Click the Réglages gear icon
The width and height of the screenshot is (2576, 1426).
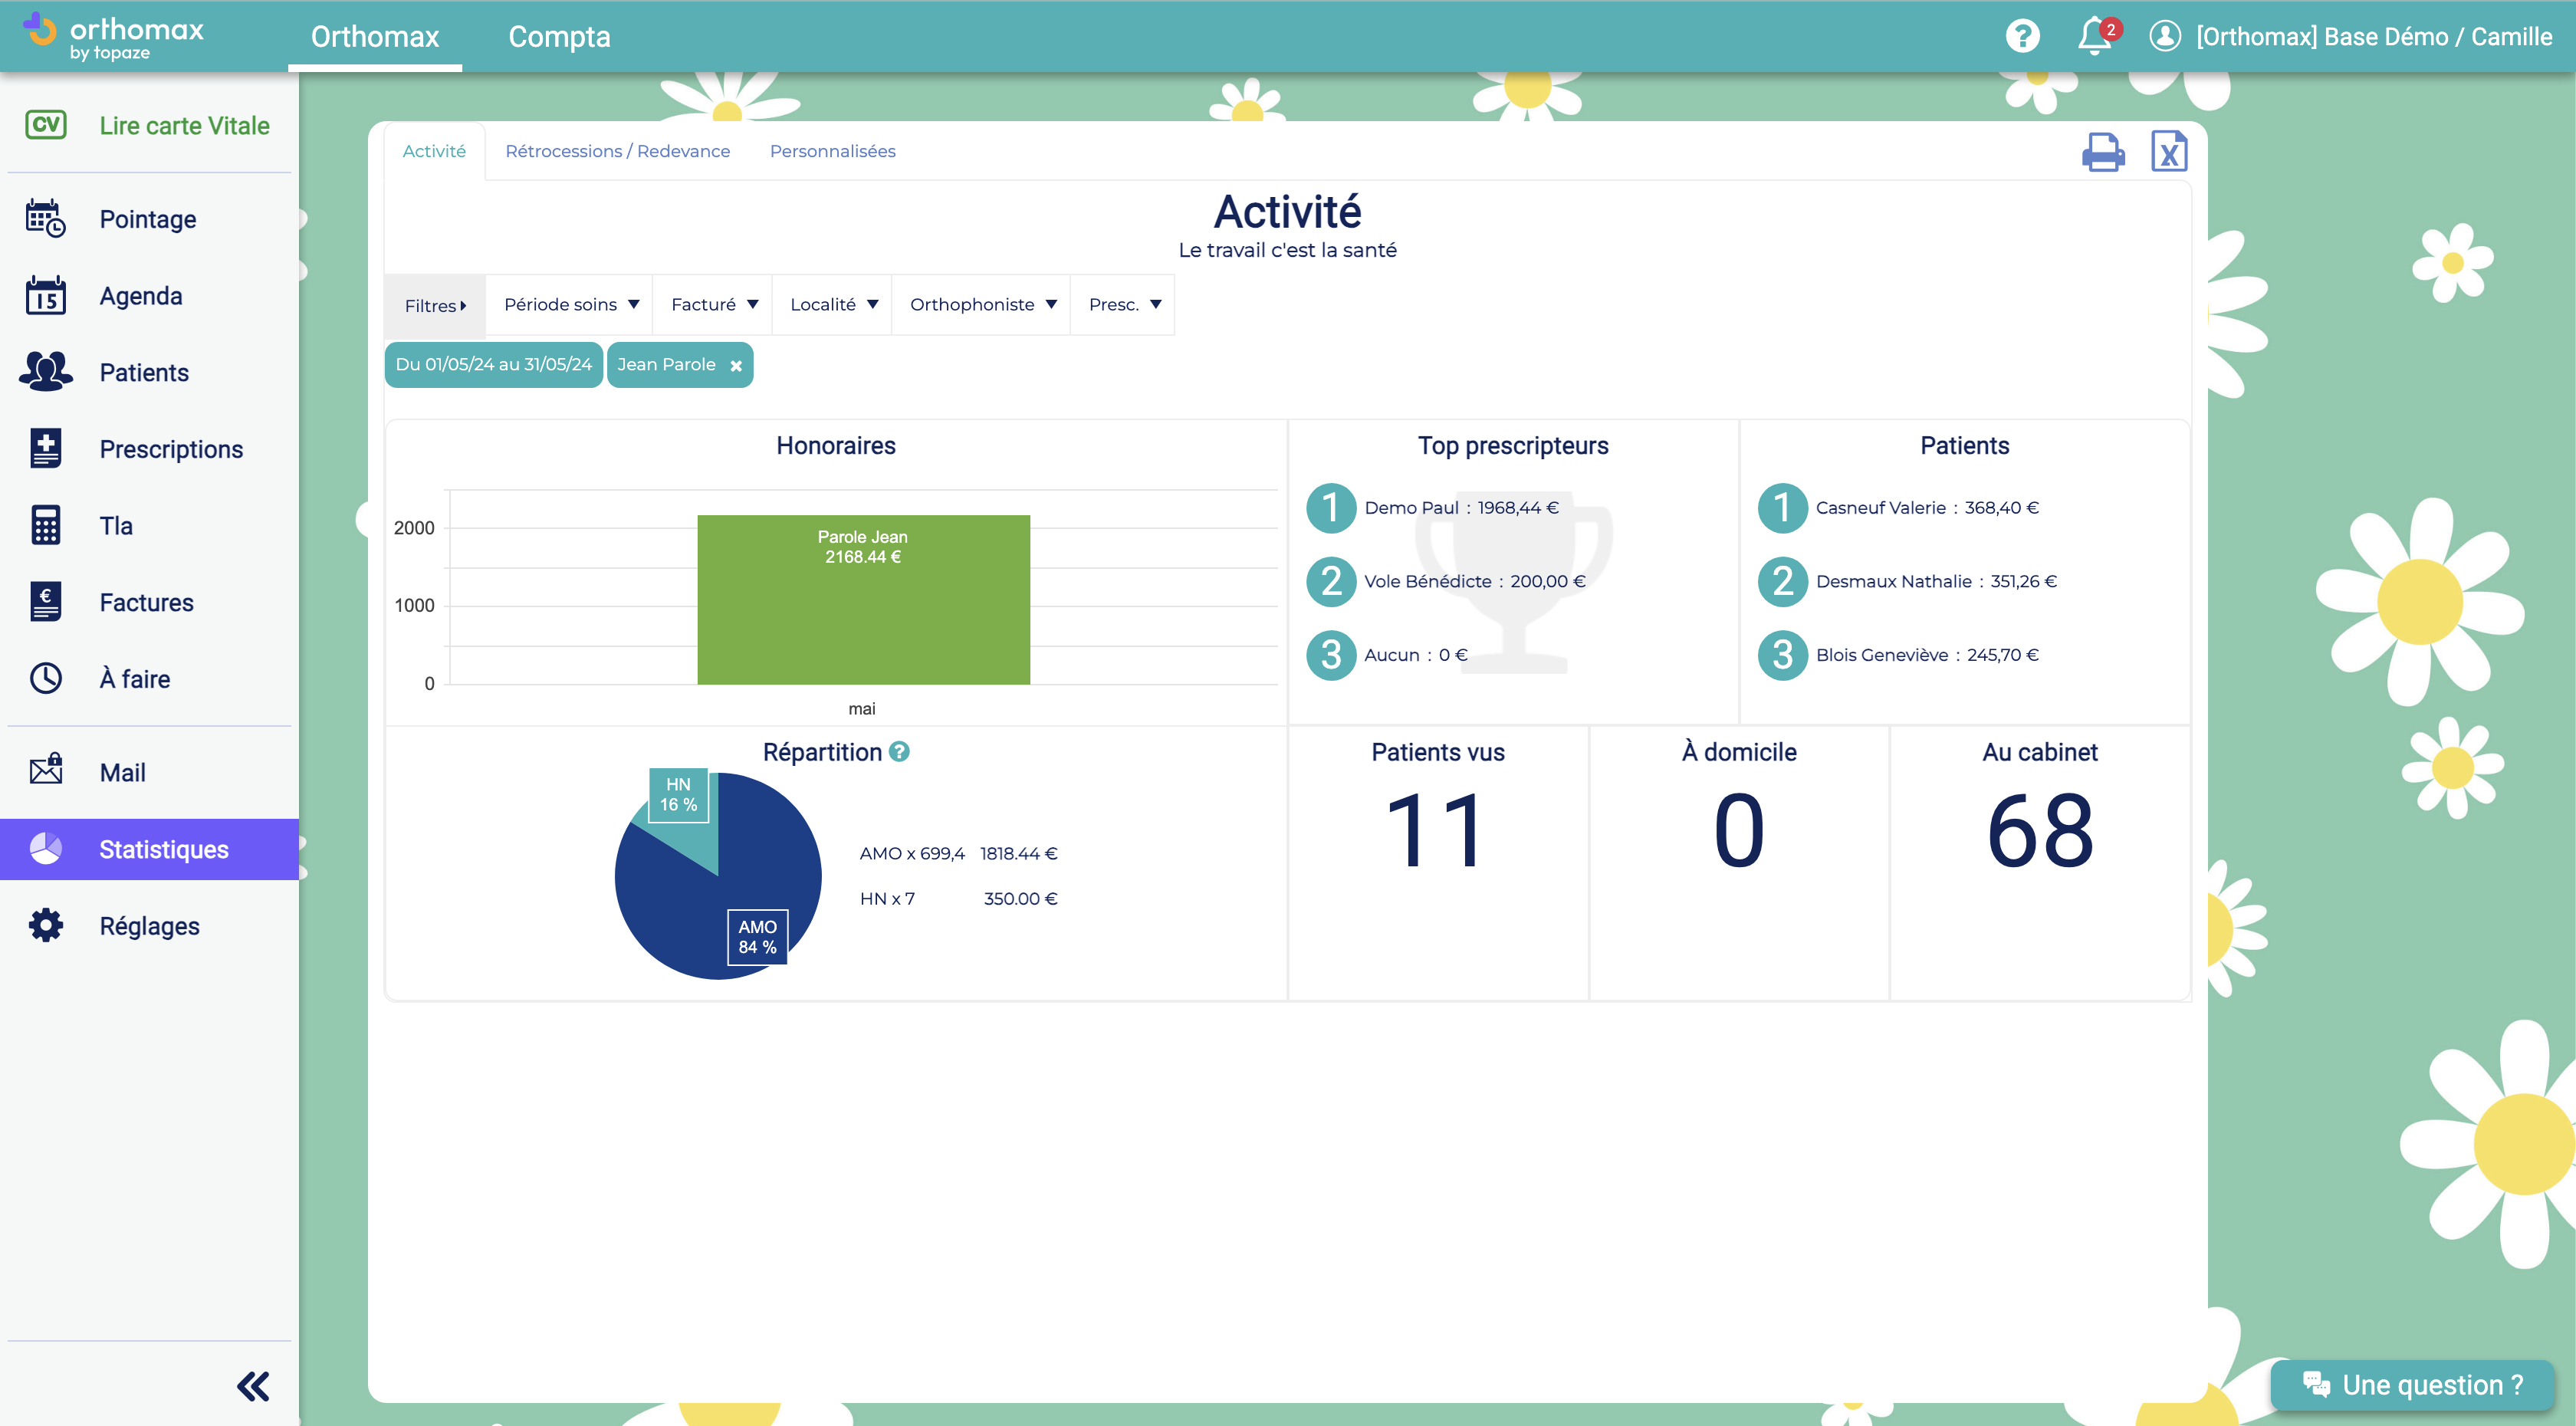pos(46,926)
